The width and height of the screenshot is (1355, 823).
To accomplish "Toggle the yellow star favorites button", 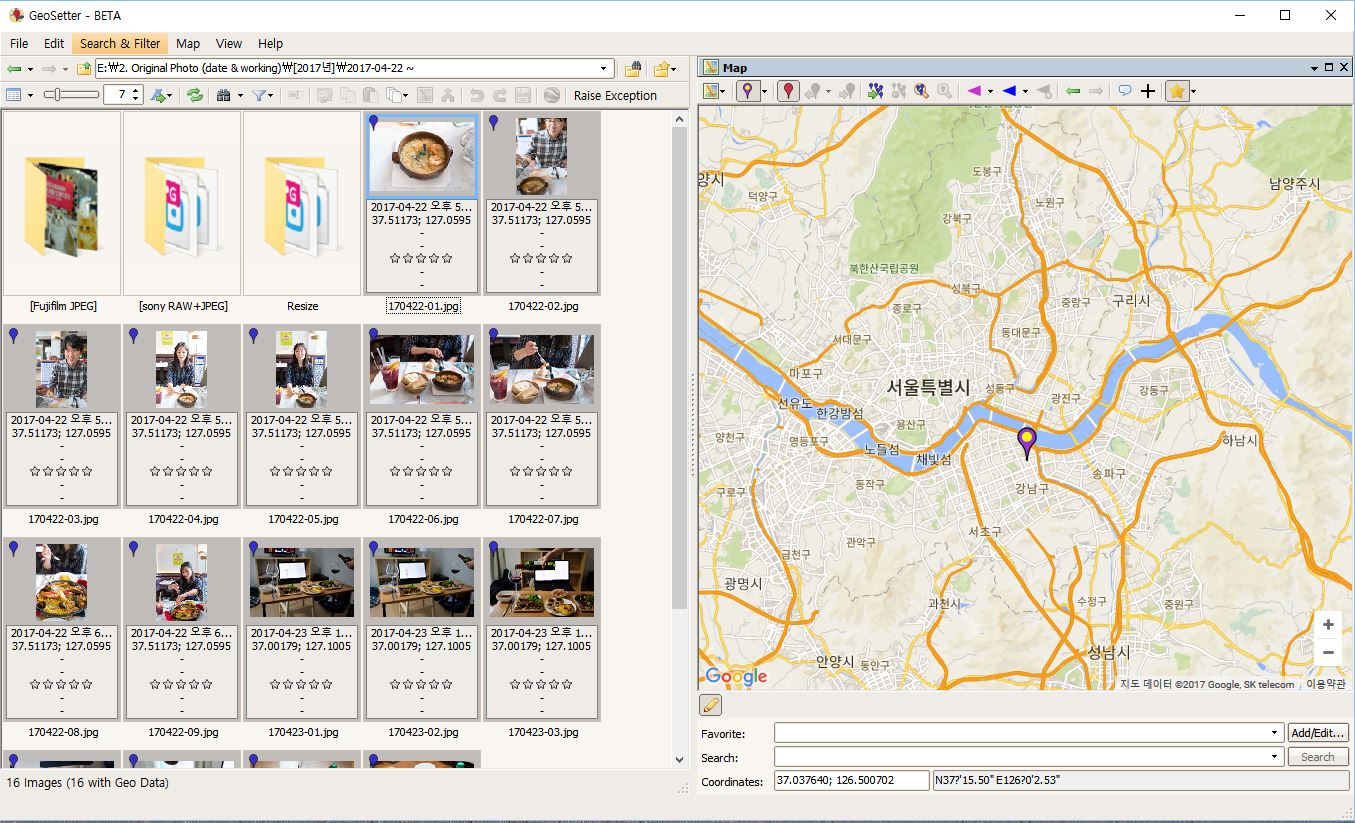I will [1176, 91].
